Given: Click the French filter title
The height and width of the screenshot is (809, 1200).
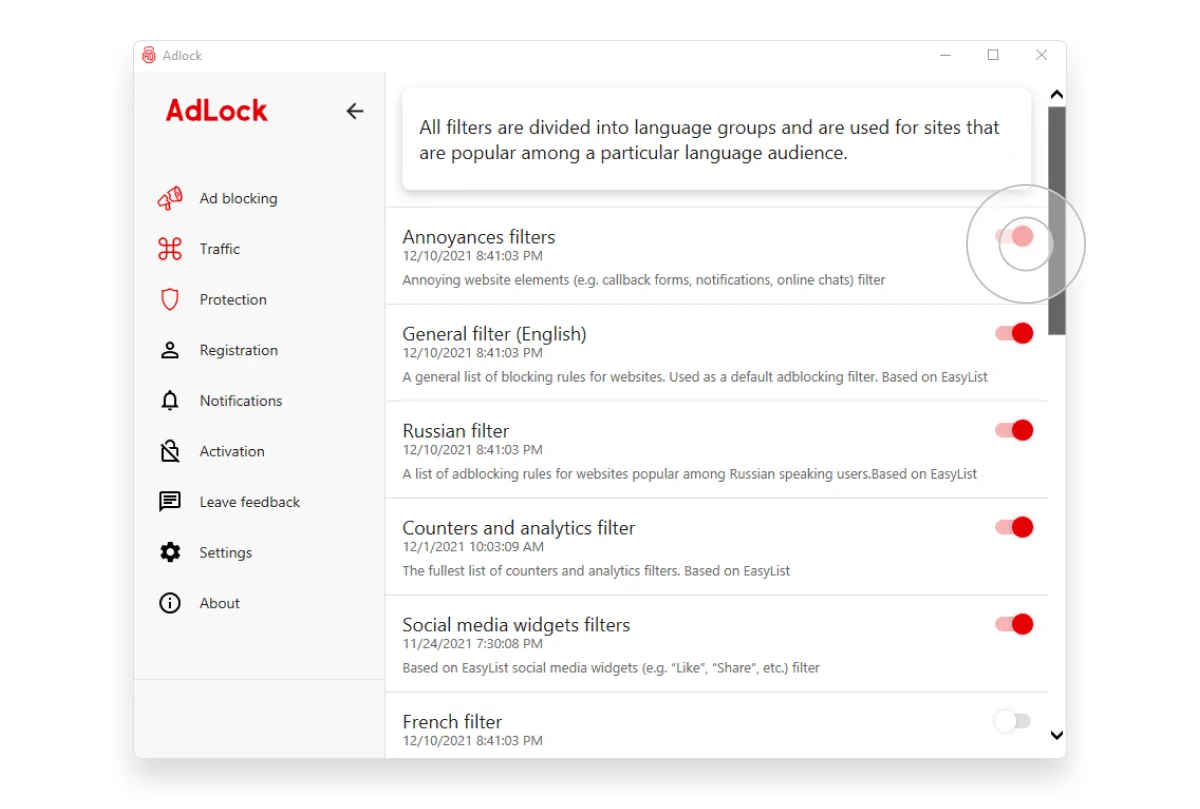Looking at the screenshot, I should coord(452,722).
